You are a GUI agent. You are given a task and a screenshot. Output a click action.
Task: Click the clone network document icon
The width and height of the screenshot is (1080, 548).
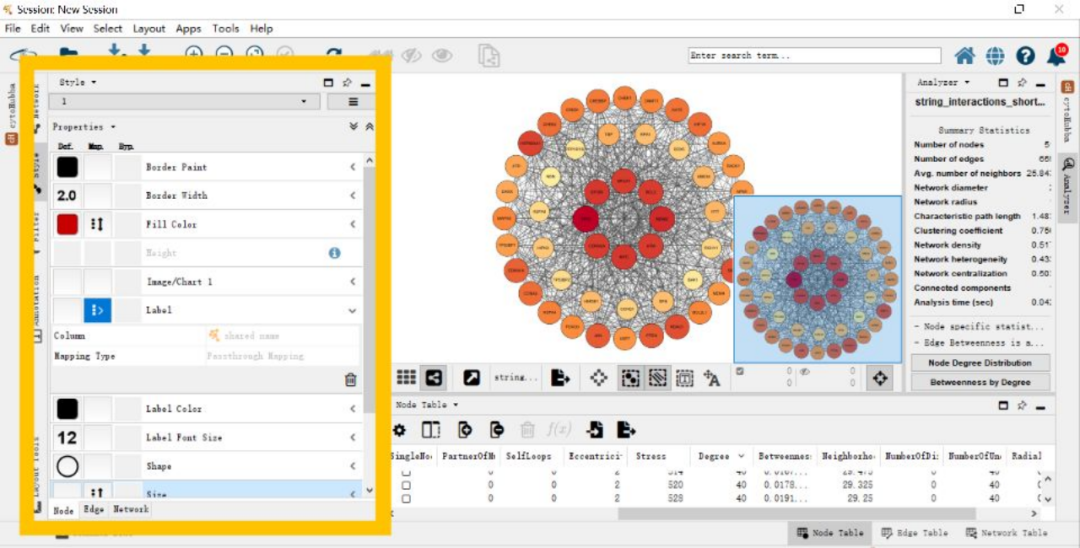(x=488, y=55)
